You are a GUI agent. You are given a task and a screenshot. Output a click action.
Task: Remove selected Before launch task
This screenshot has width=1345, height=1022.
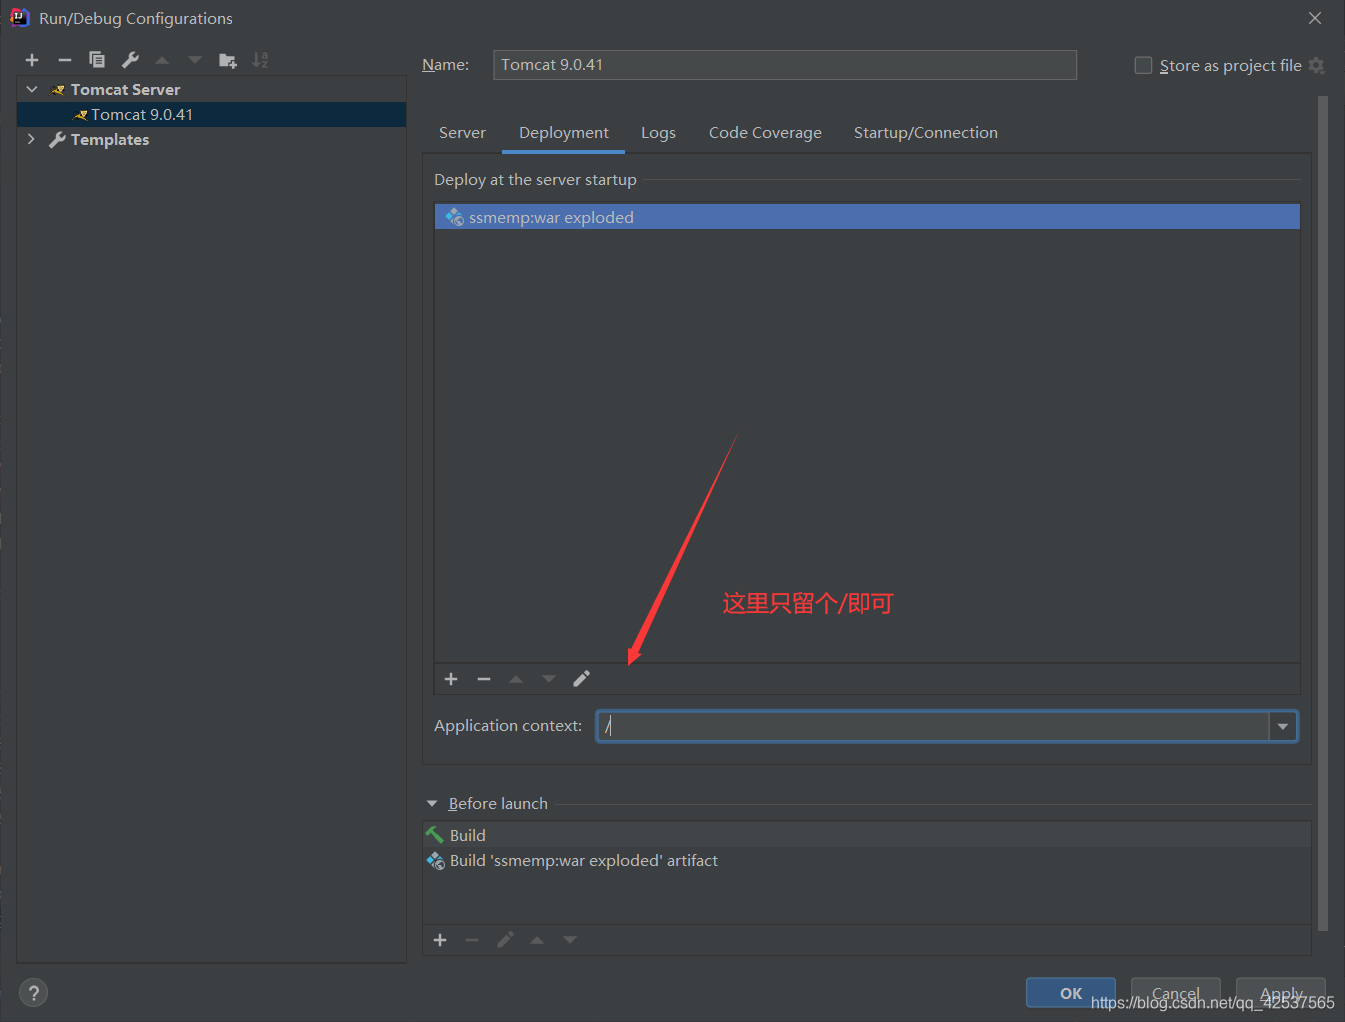click(472, 940)
